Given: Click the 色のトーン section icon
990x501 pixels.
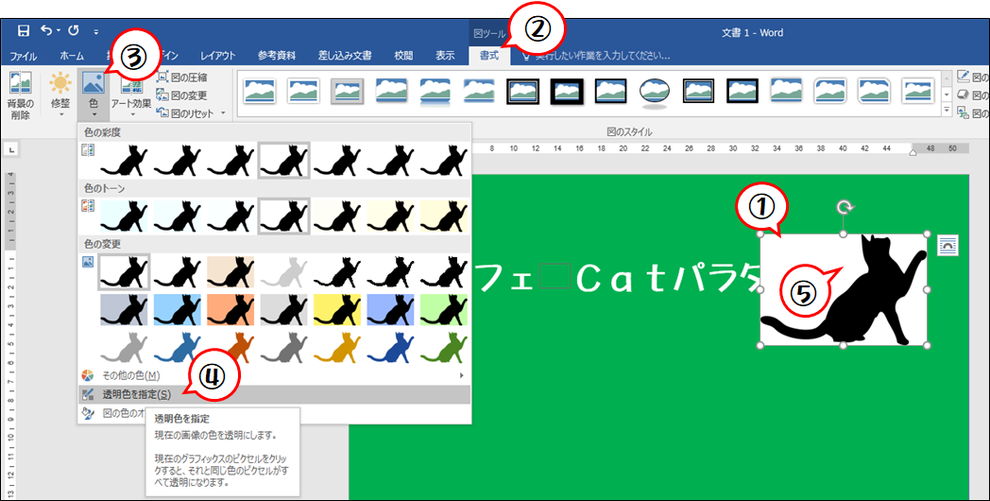Looking at the screenshot, I should pyautogui.click(x=87, y=206).
